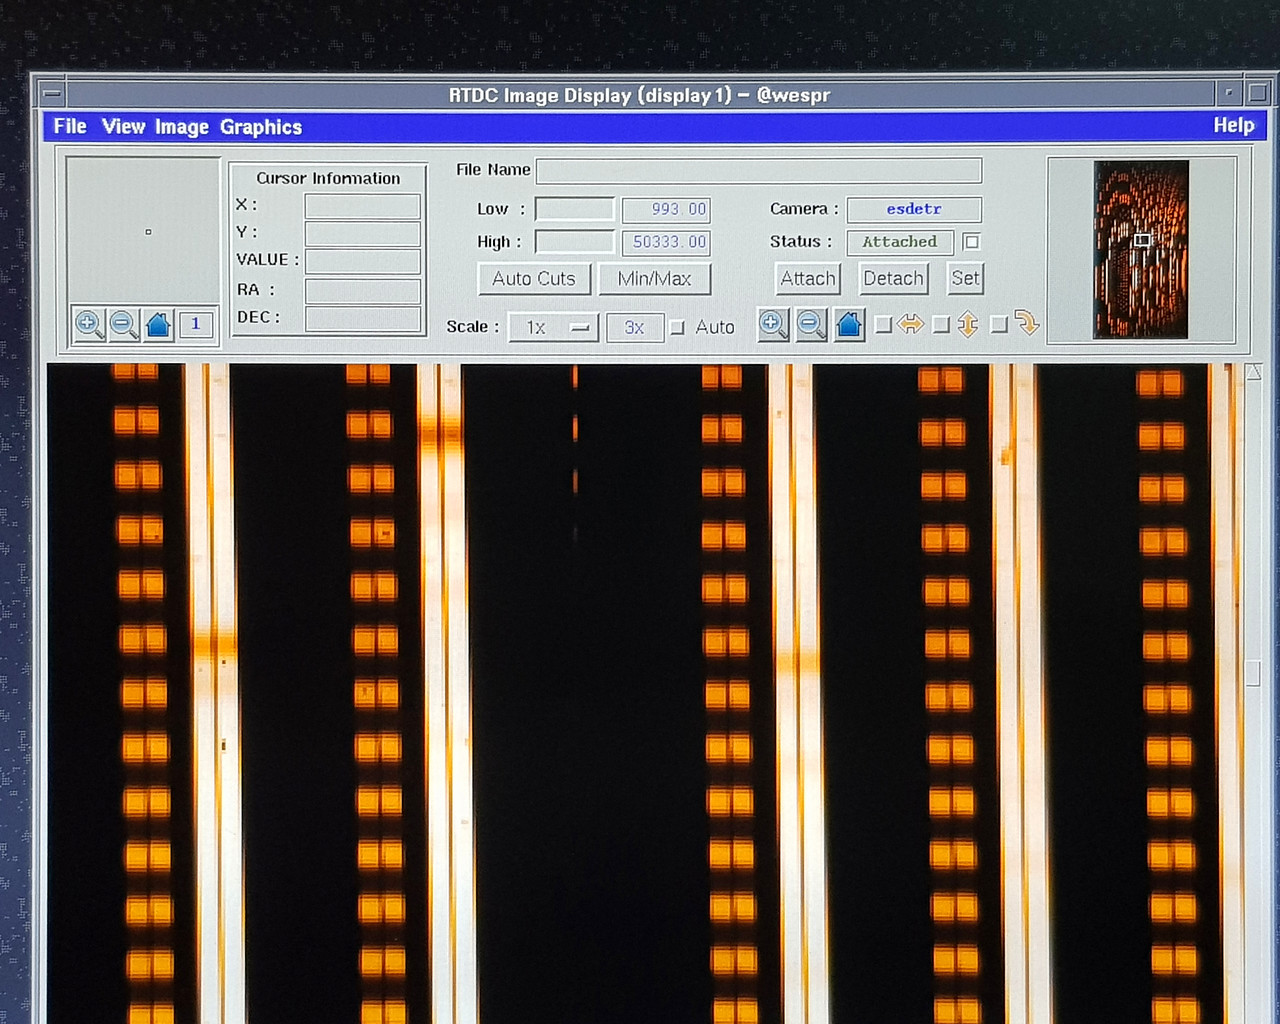Click the File Name input field

tap(758, 170)
